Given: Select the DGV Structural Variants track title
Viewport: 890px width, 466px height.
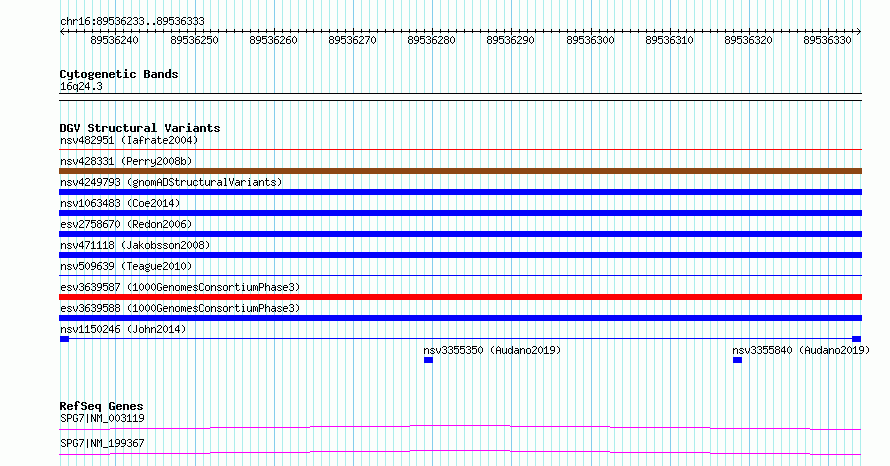Looking at the screenshot, I should (x=140, y=128).
